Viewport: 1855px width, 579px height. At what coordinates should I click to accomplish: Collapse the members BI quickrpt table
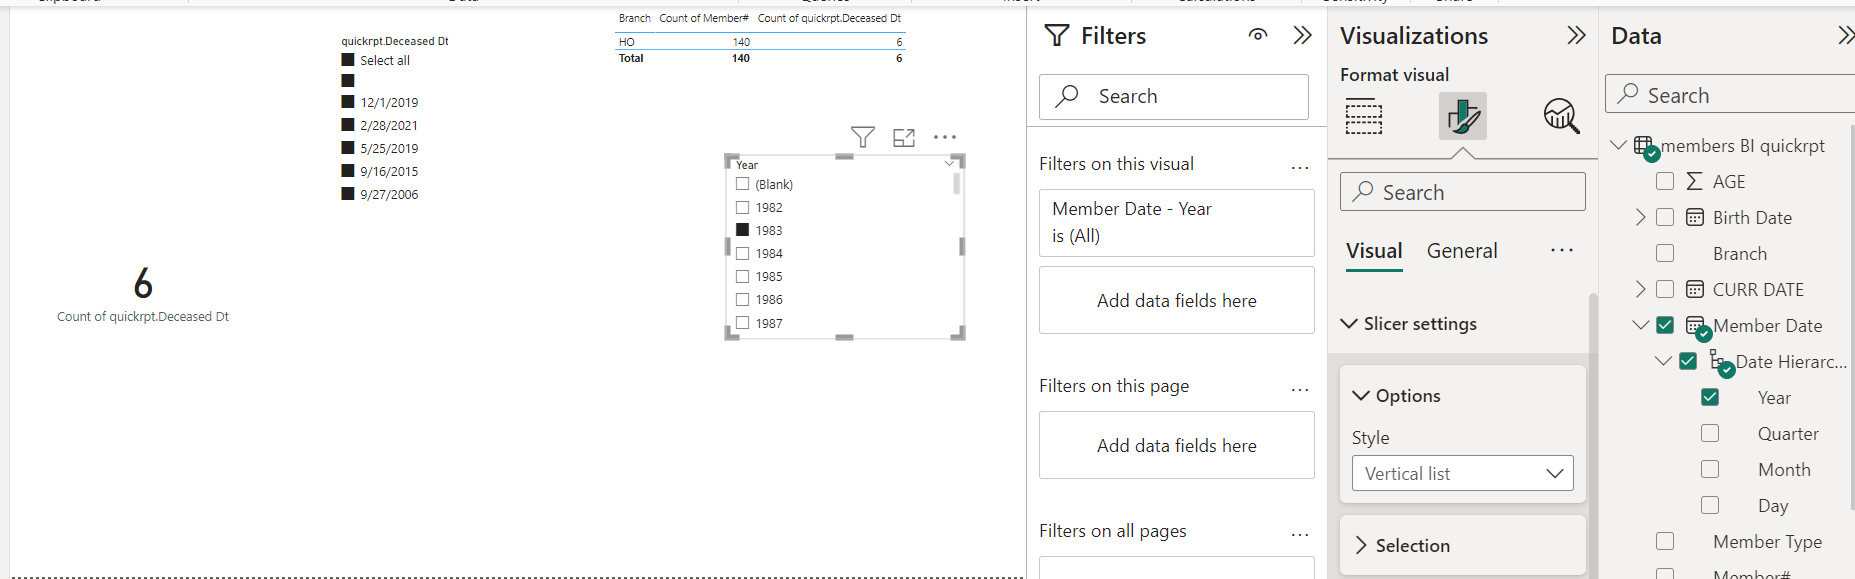click(x=1618, y=145)
